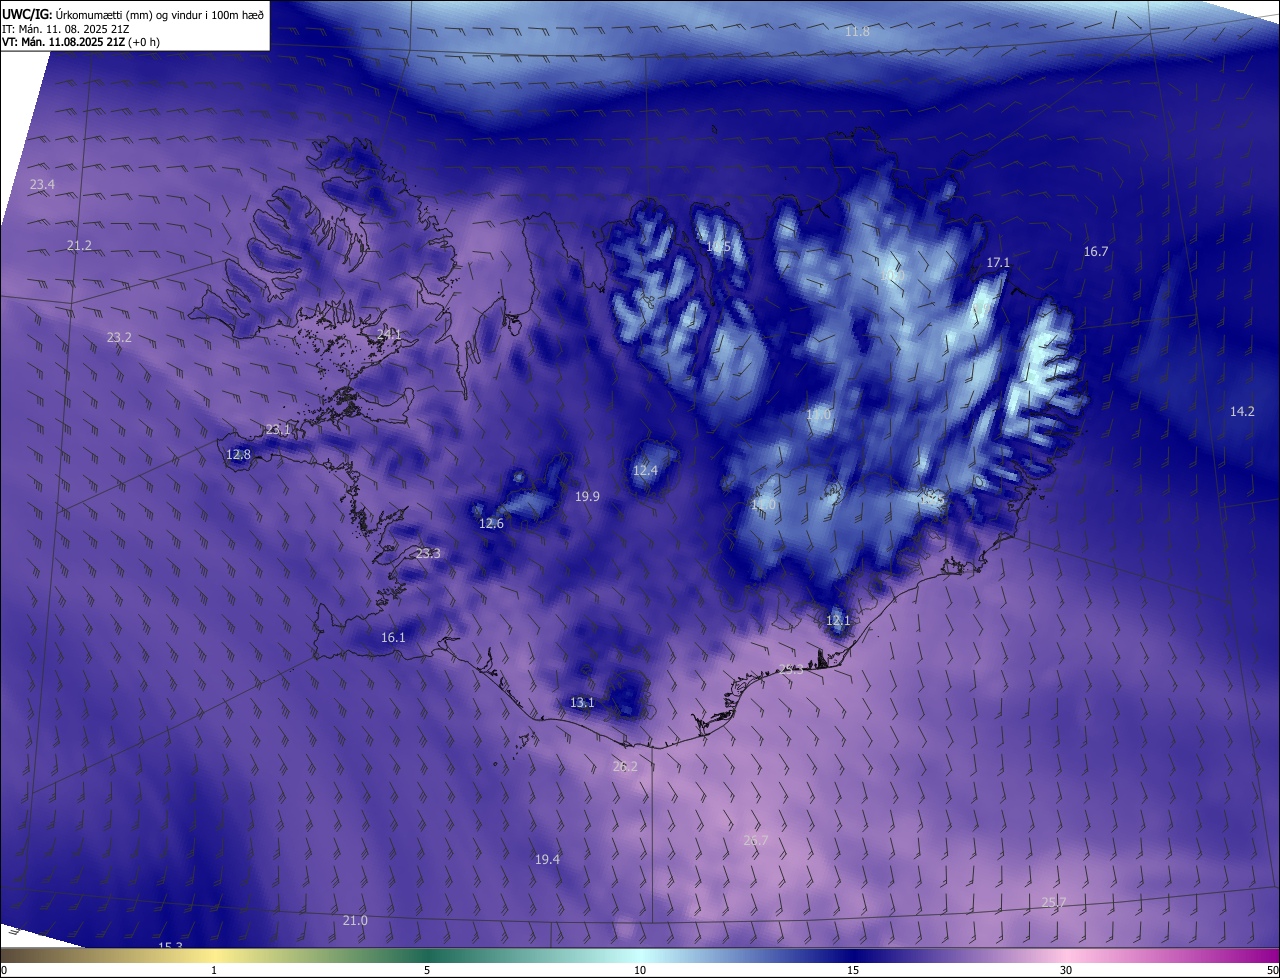1280x978 pixels.
Task: Click the 25.7 value label
Action: pos(1054,902)
